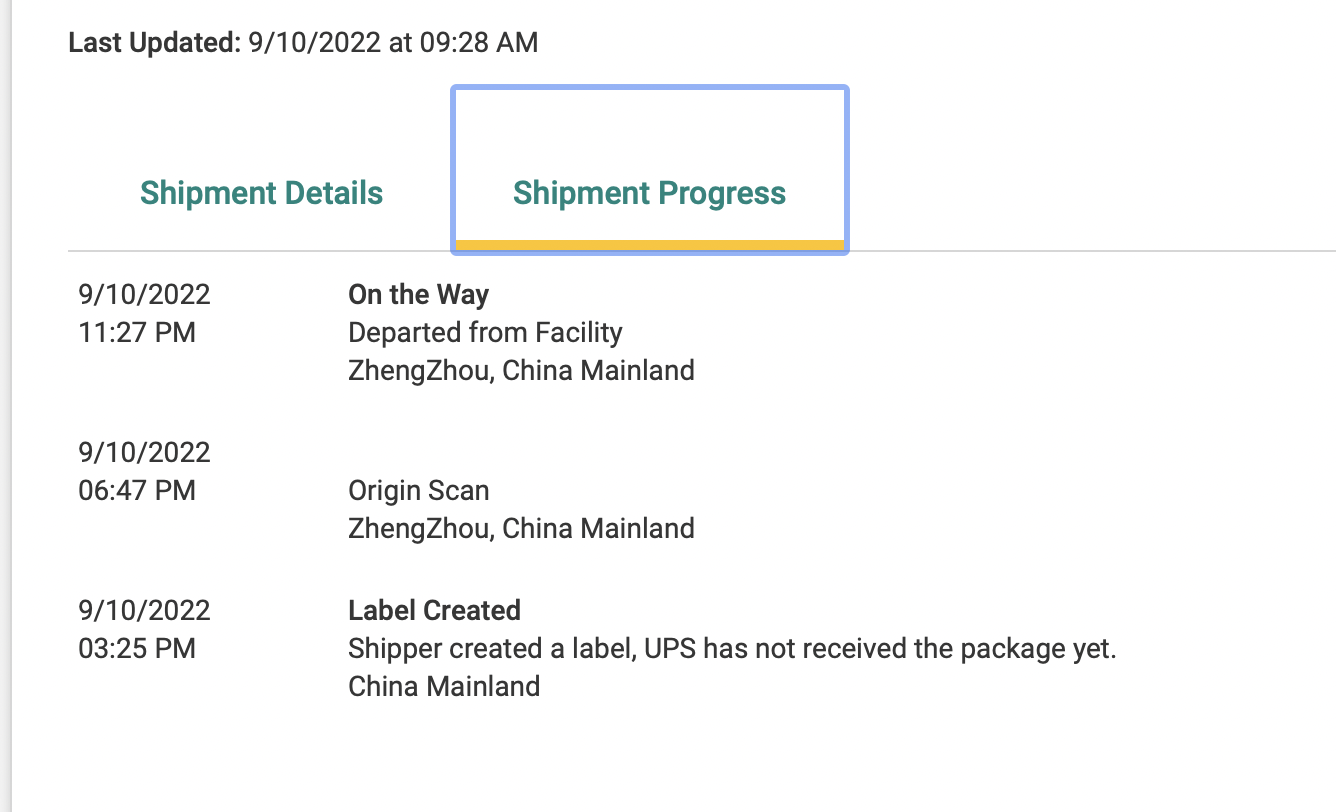This screenshot has width=1336, height=812.
Task: Click the date above 06:47 PM
Action: point(144,453)
